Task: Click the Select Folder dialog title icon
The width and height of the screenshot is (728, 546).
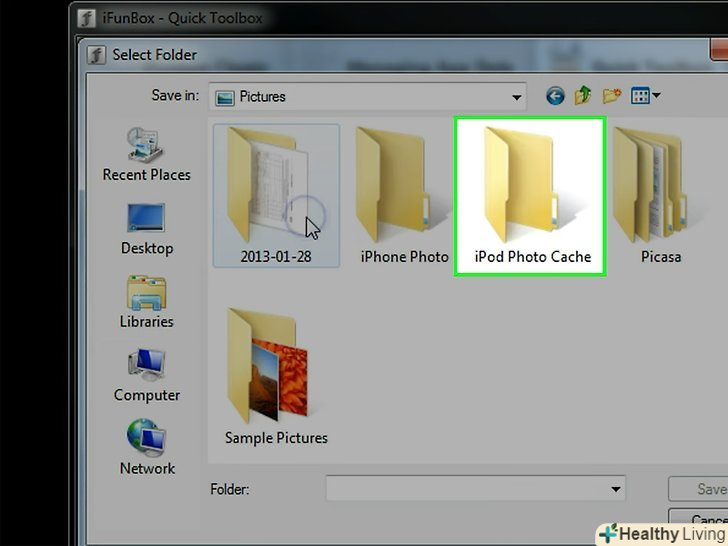Action: [96, 55]
